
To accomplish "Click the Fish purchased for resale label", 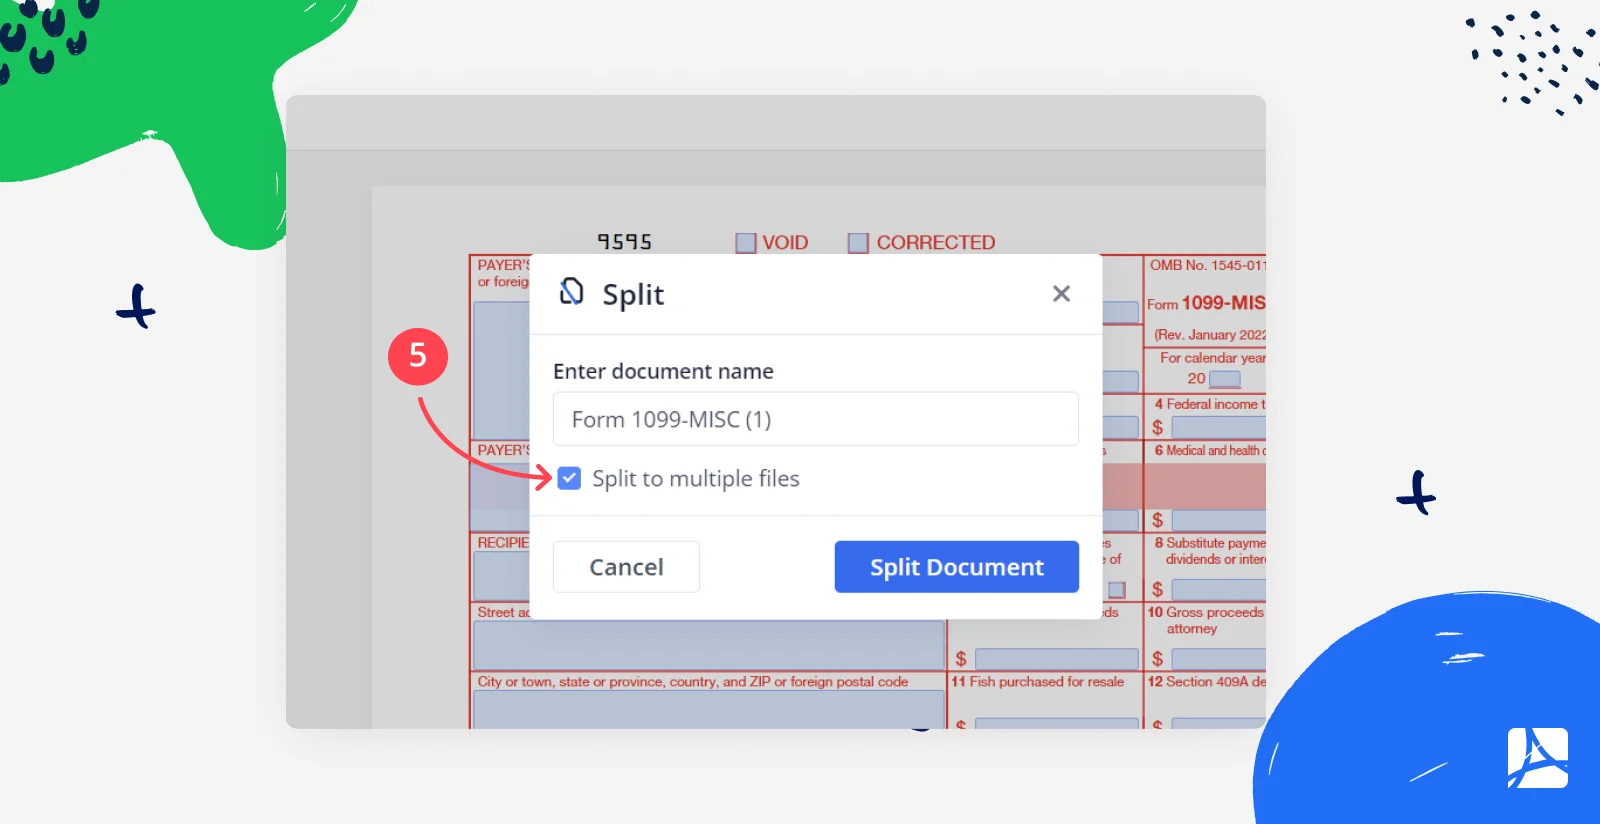I will point(1038,681).
